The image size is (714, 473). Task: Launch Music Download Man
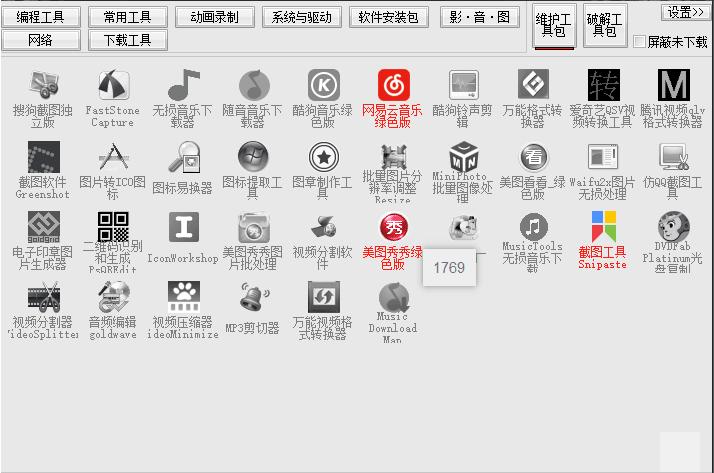coord(393,297)
